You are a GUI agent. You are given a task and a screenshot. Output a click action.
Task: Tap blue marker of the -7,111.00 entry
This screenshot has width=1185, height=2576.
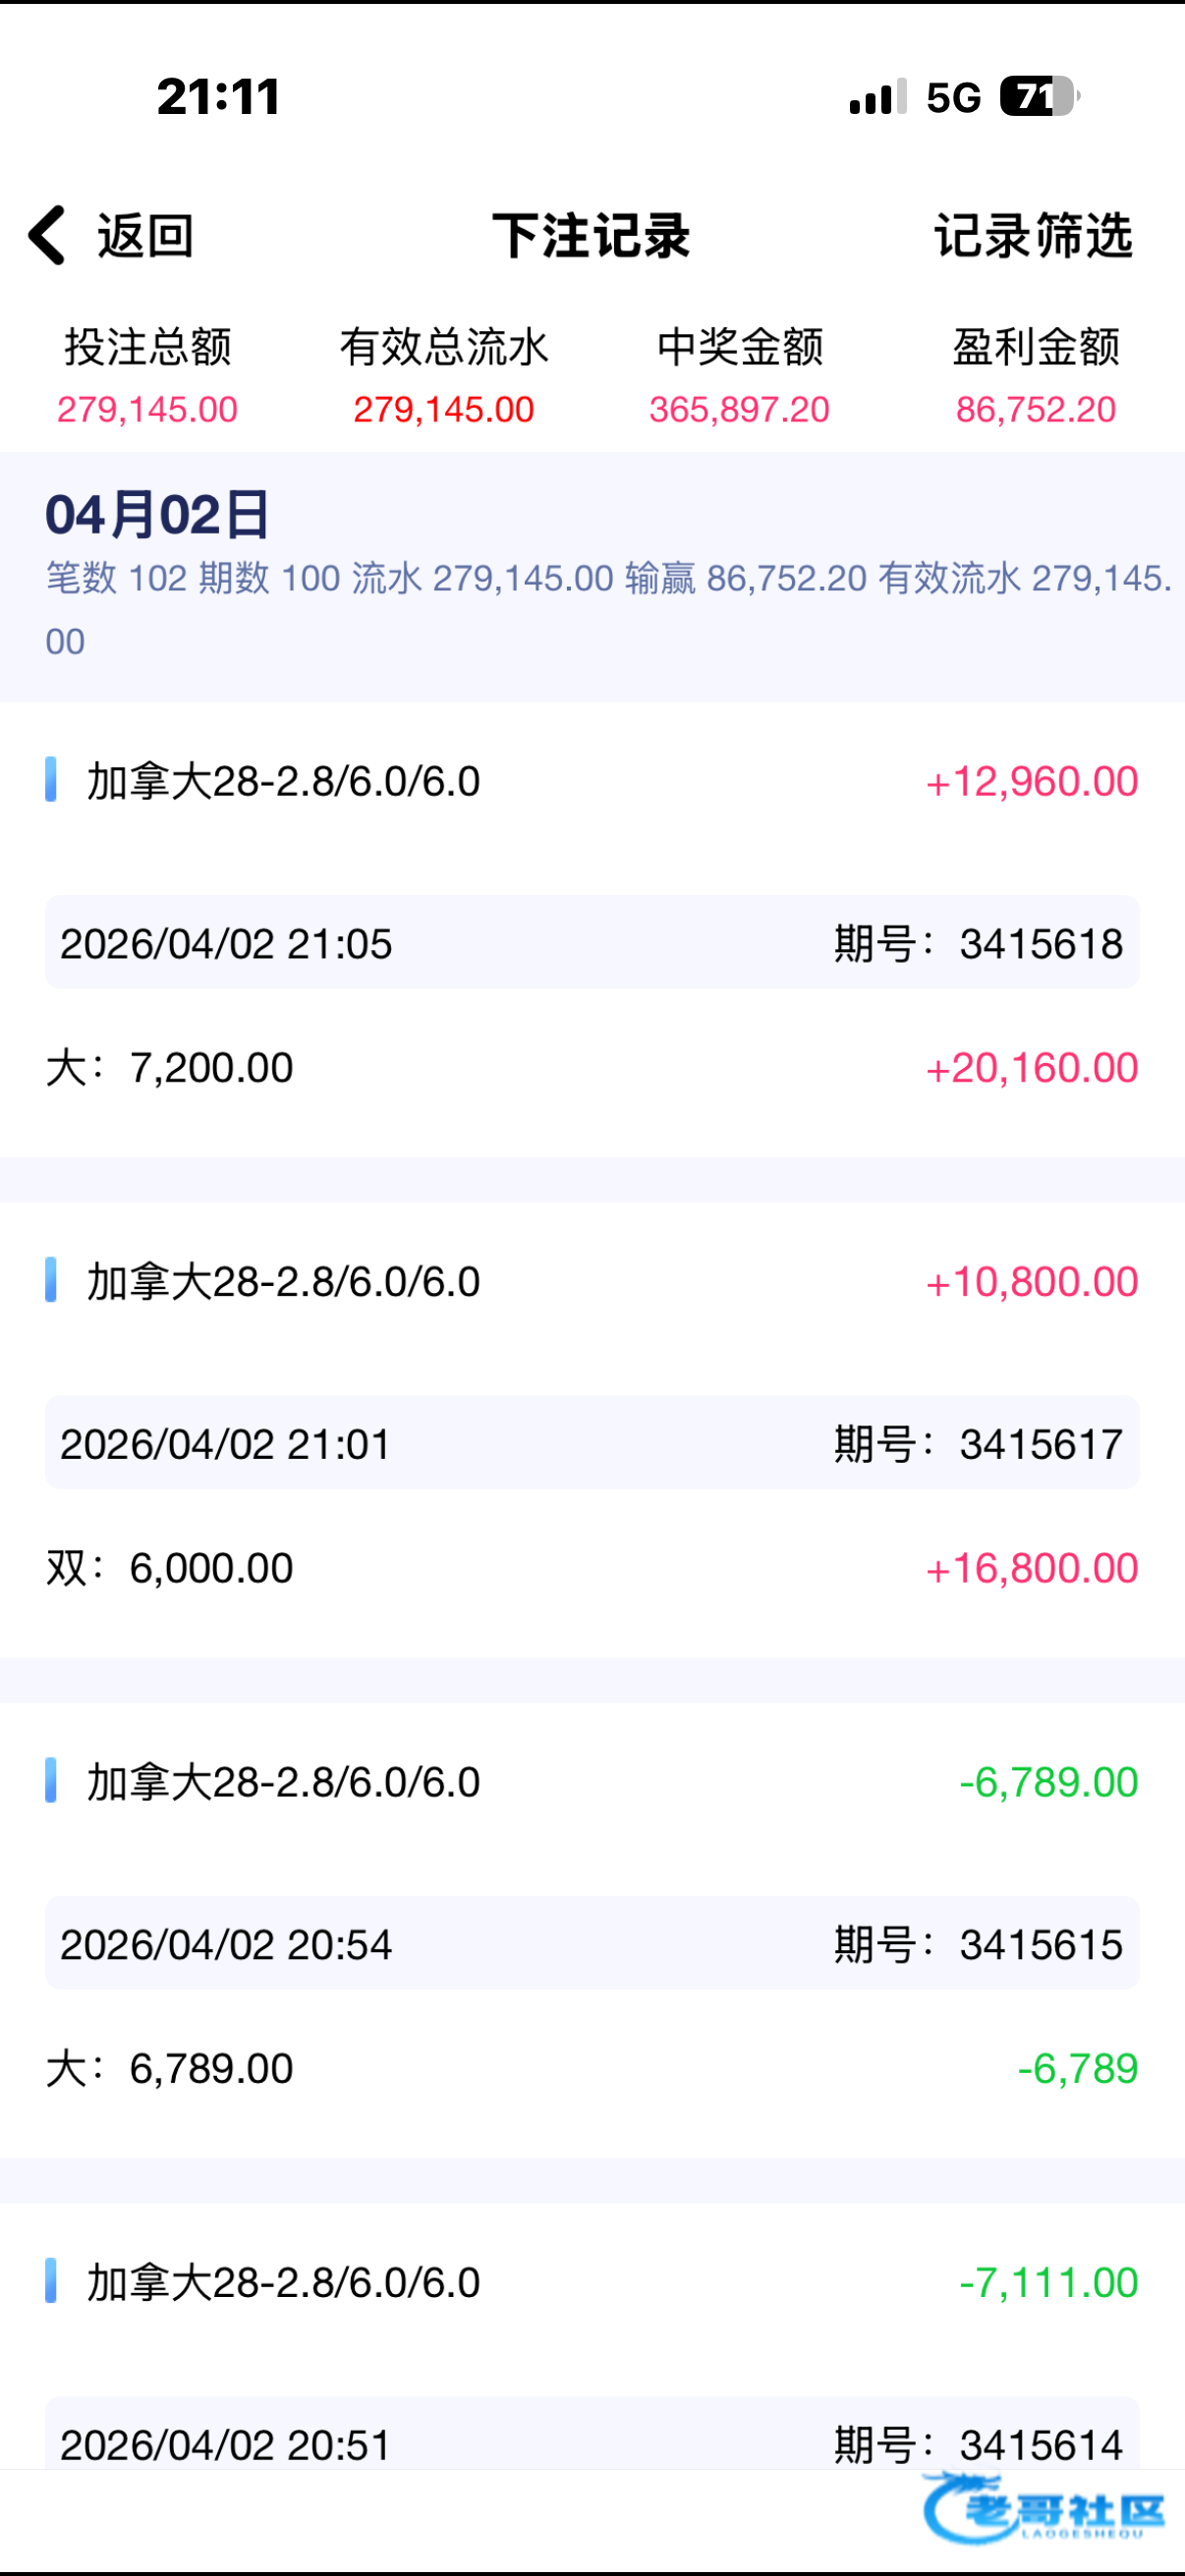tap(51, 2281)
